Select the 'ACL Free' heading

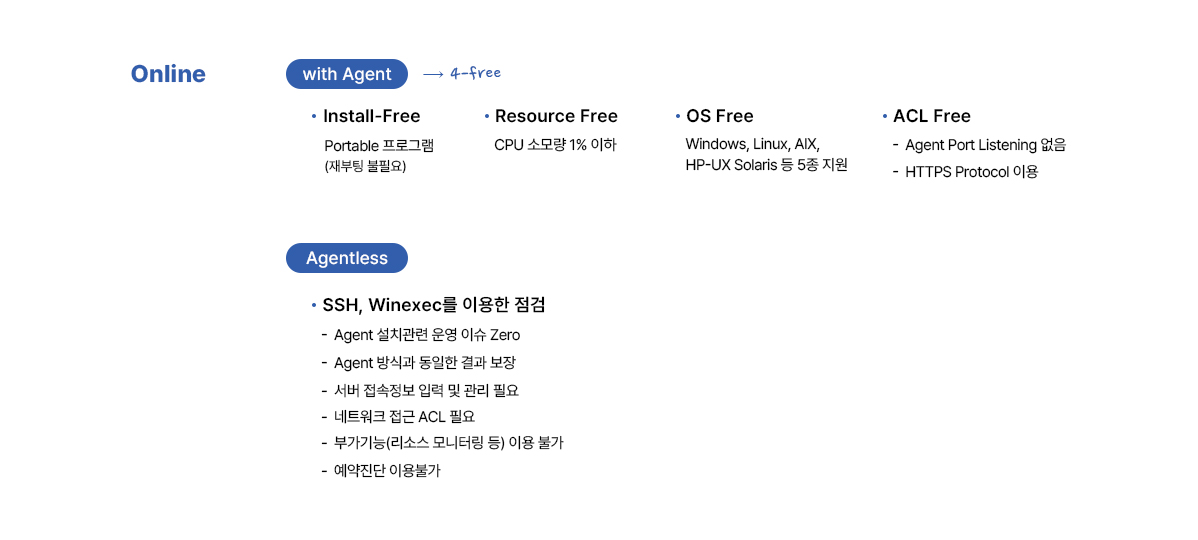click(931, 116)
